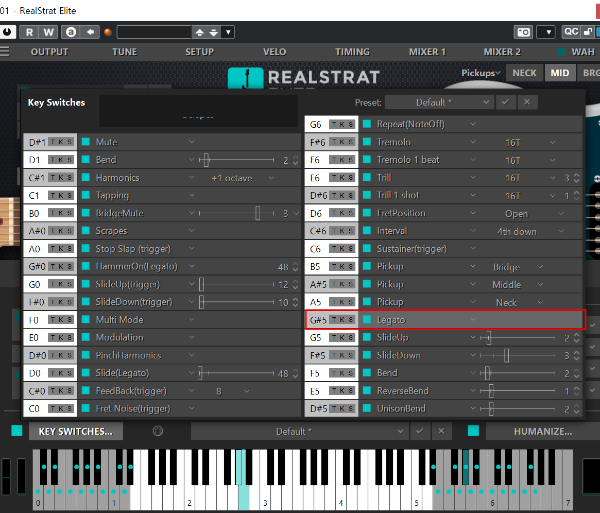Screen dimensions: 600x513
Task: Toggle the Harmonics key switch checkbox
Action: 86,177
